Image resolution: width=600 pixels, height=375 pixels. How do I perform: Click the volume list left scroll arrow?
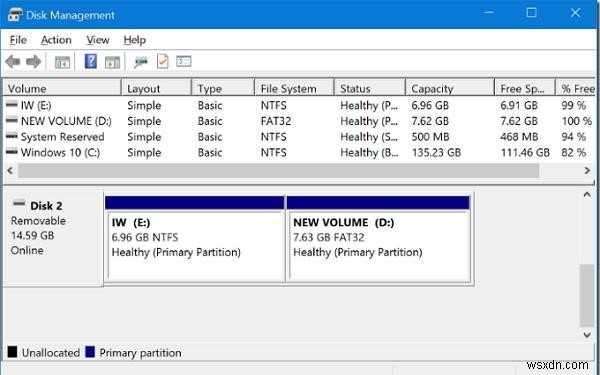[x=10, y=171]
